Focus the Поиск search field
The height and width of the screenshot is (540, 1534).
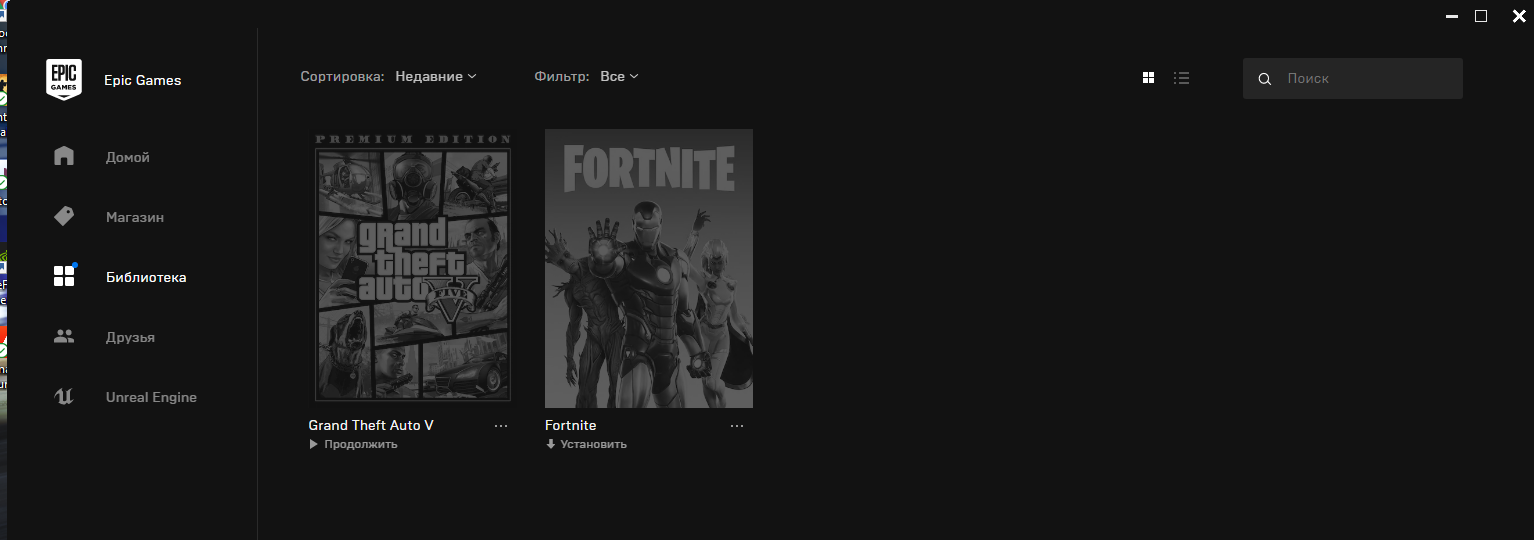[1353, 78]
